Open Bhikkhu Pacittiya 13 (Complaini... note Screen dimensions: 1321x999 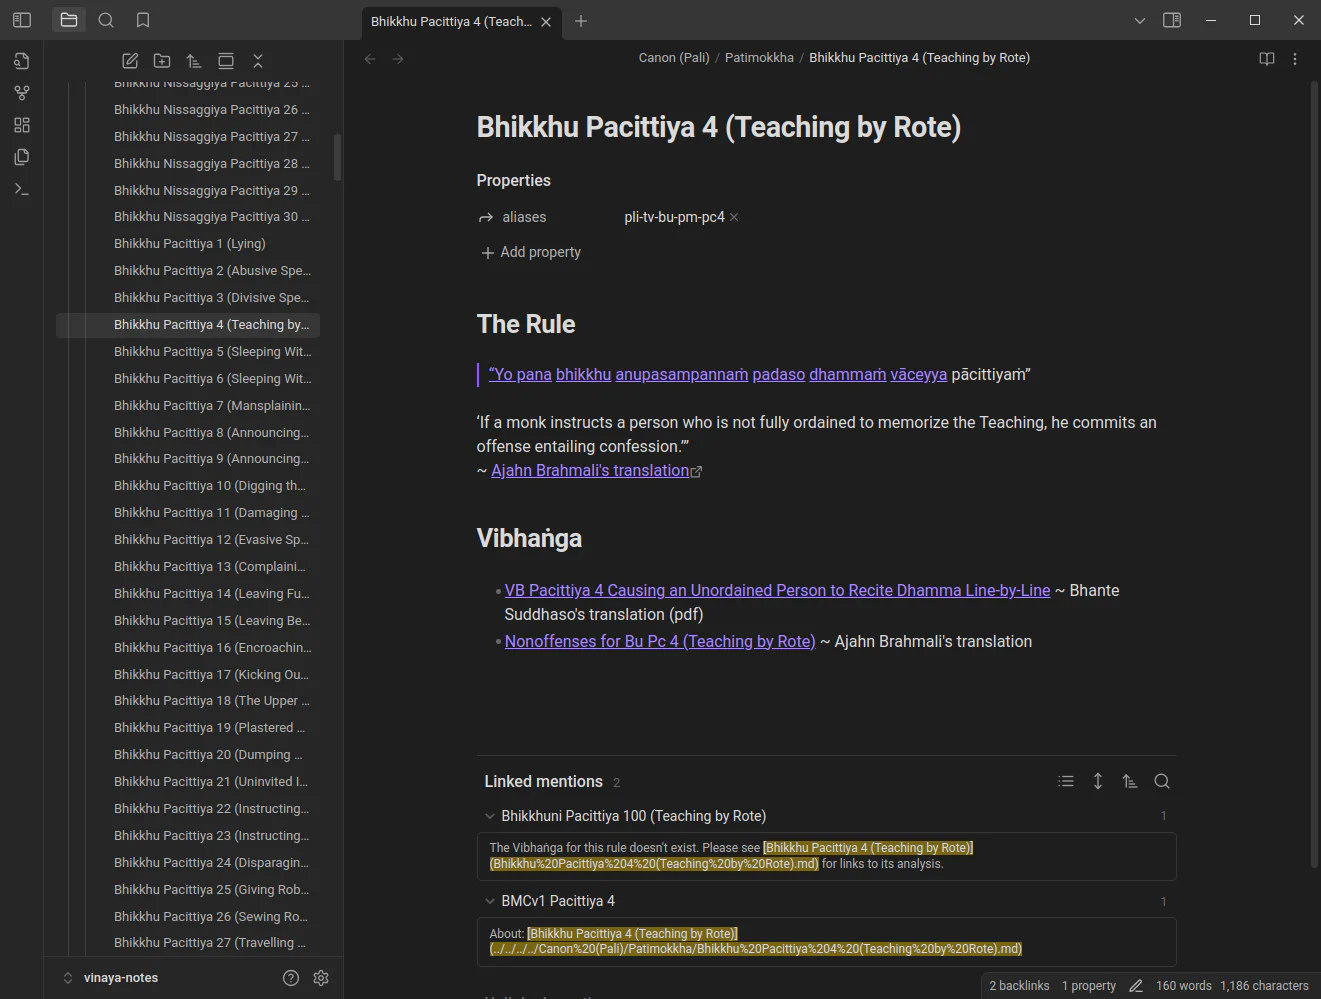188,567
